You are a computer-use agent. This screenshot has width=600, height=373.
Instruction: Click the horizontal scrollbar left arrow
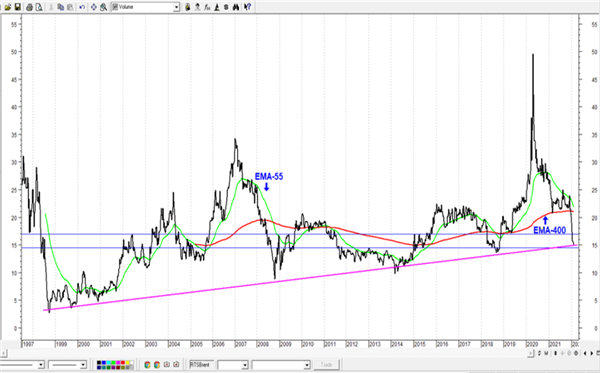[3, 353]
